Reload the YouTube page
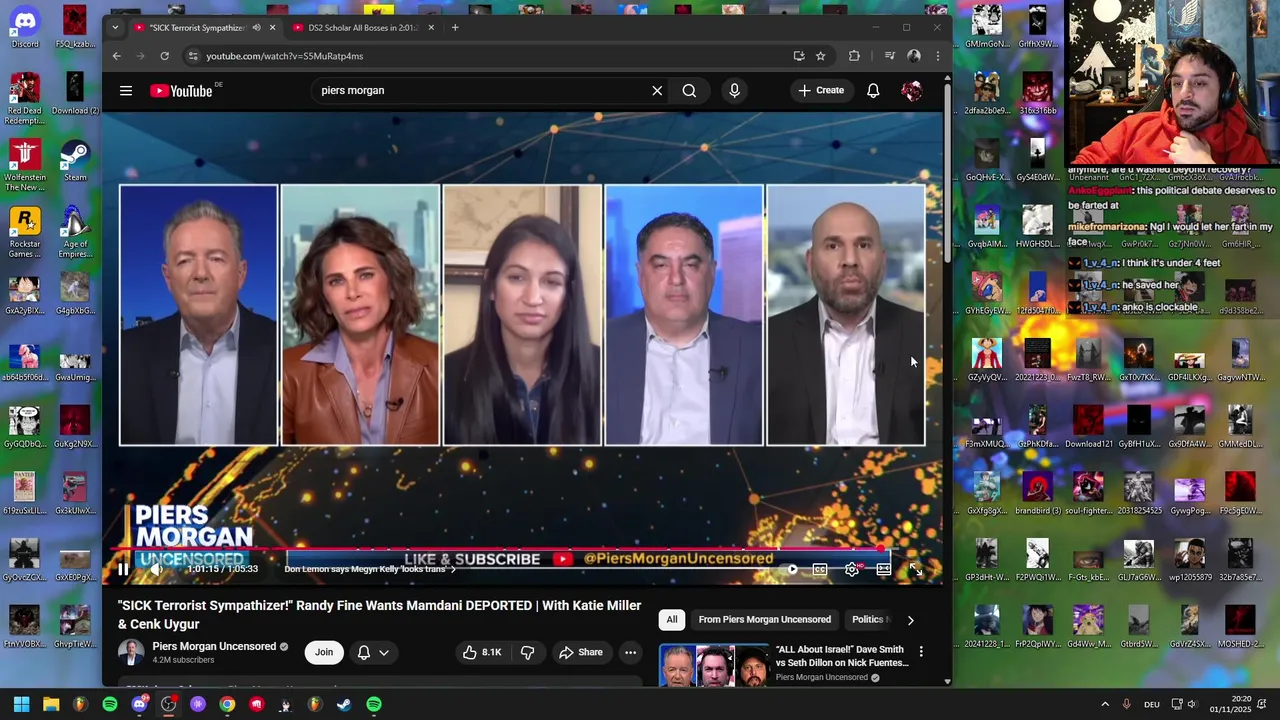This screenshot has width=1280, height=720. click(165, 56)
